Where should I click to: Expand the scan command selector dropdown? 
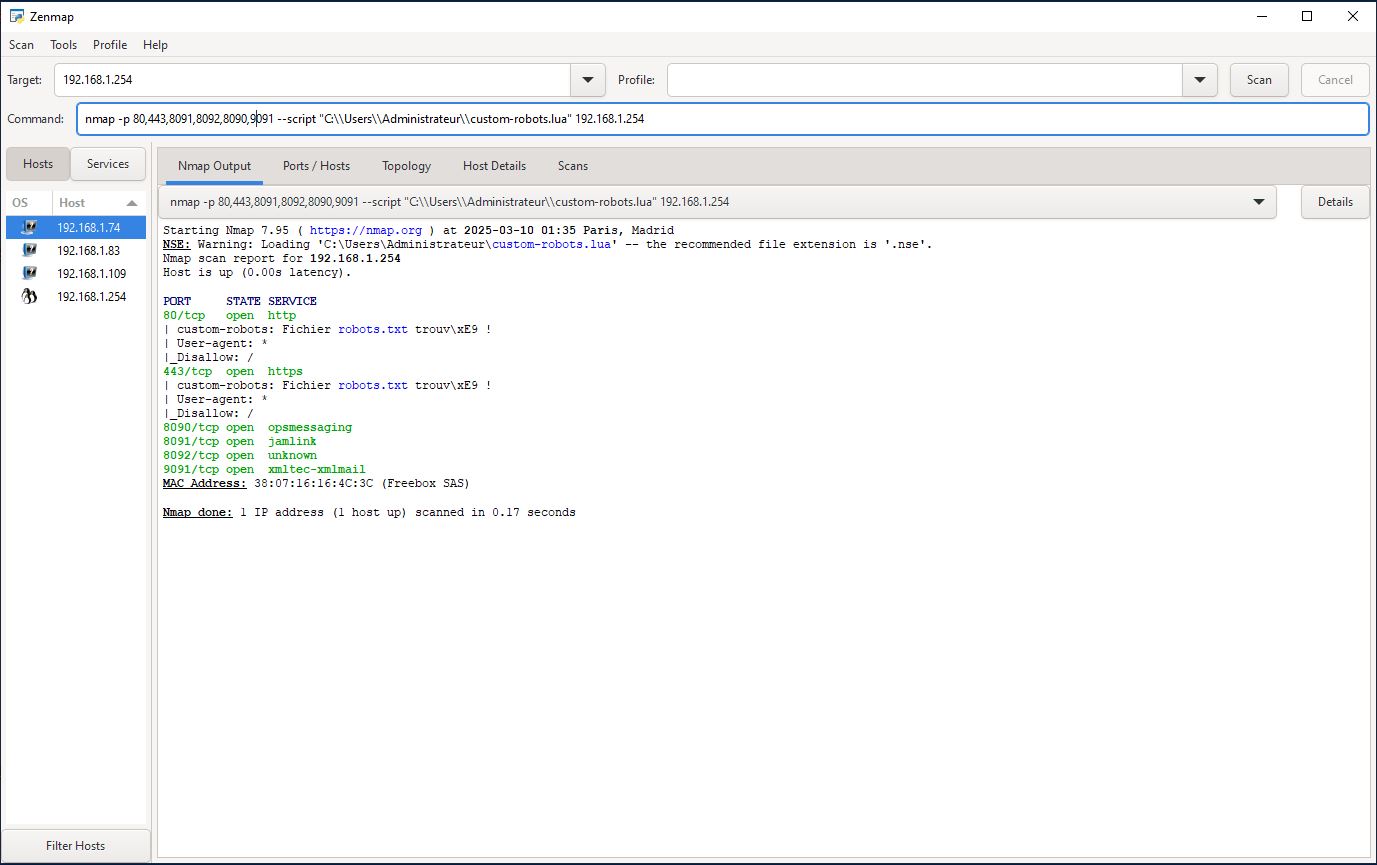(x=1259, y=202)
